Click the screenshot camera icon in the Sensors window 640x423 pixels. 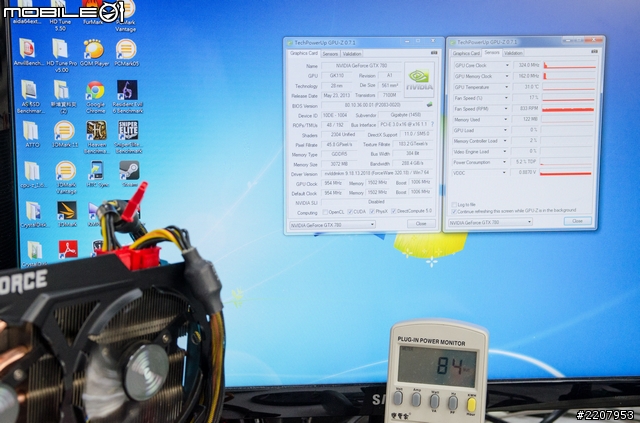[594, 51]
